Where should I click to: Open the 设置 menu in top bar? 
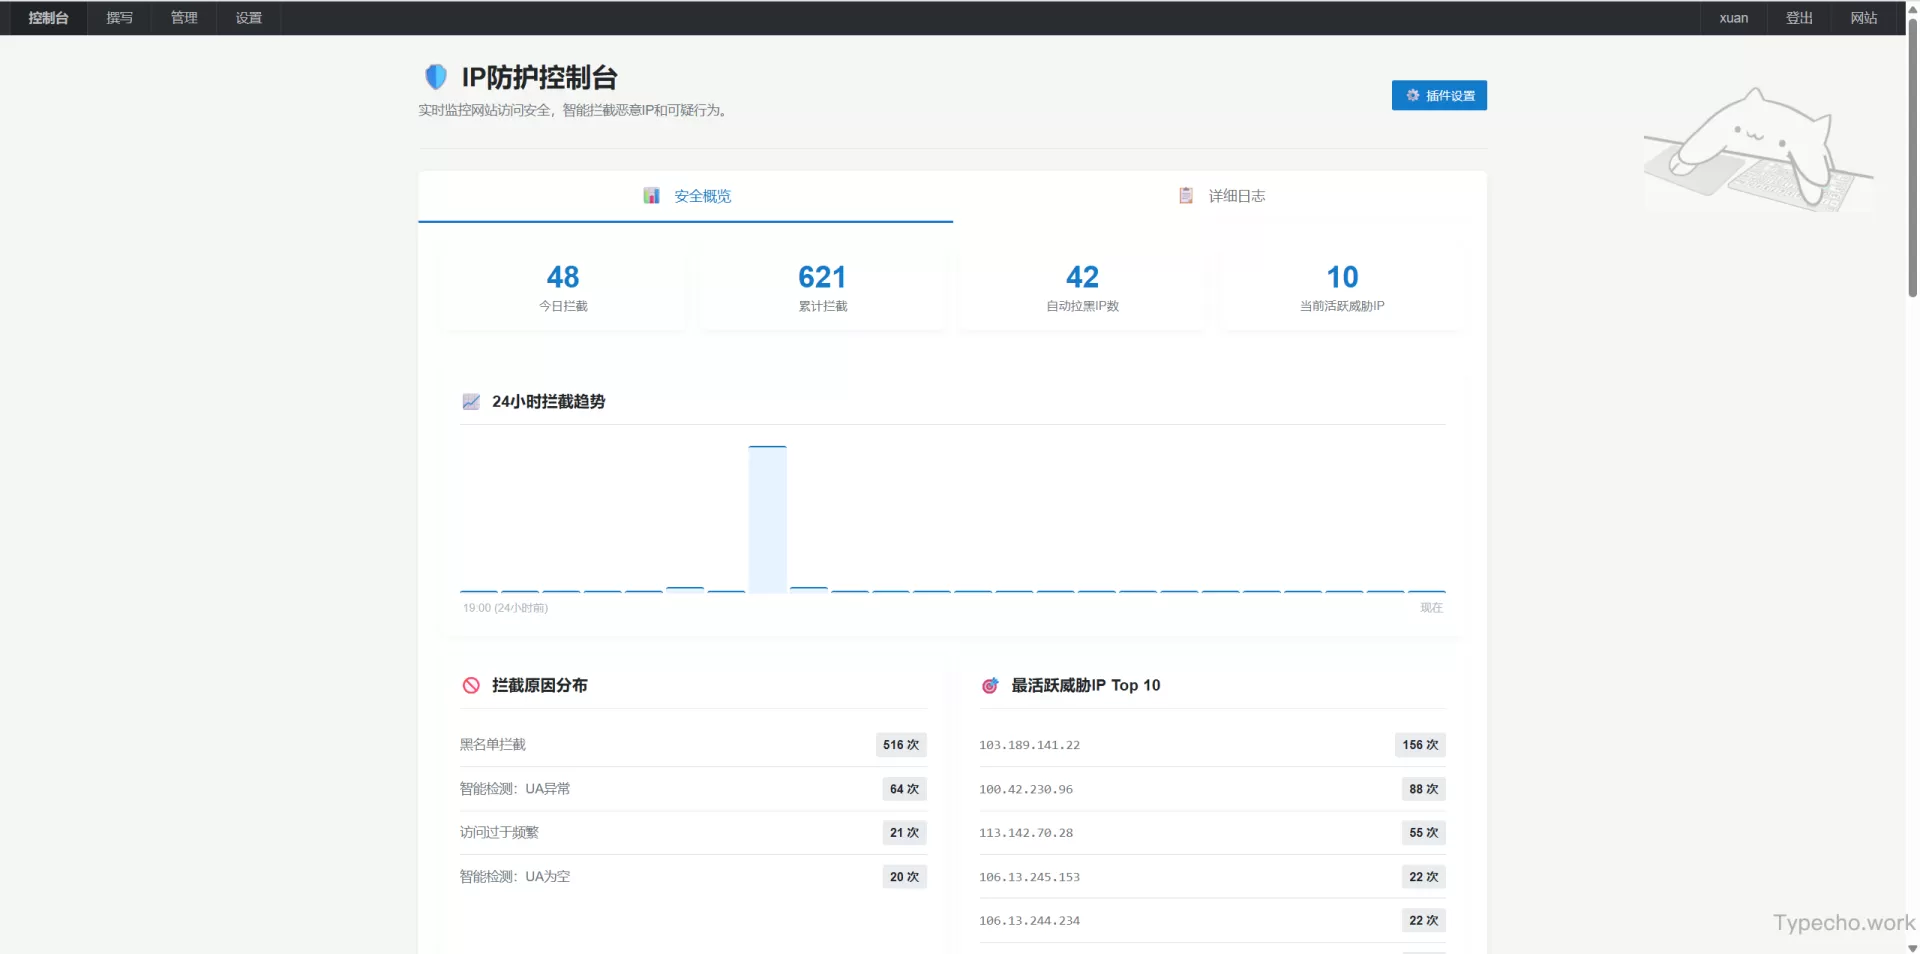click(x=249, y=18)
